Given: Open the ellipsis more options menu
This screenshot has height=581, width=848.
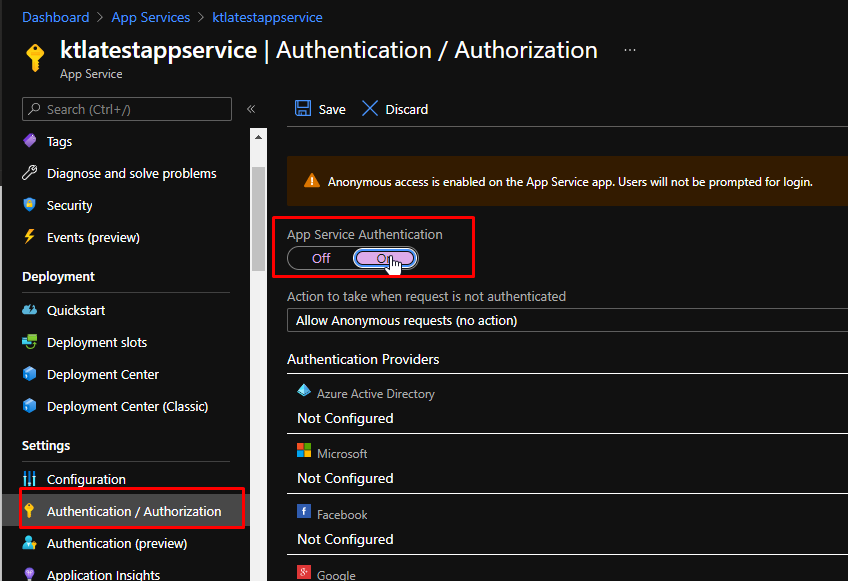Looking at the screenshot, I should [630, 50].
